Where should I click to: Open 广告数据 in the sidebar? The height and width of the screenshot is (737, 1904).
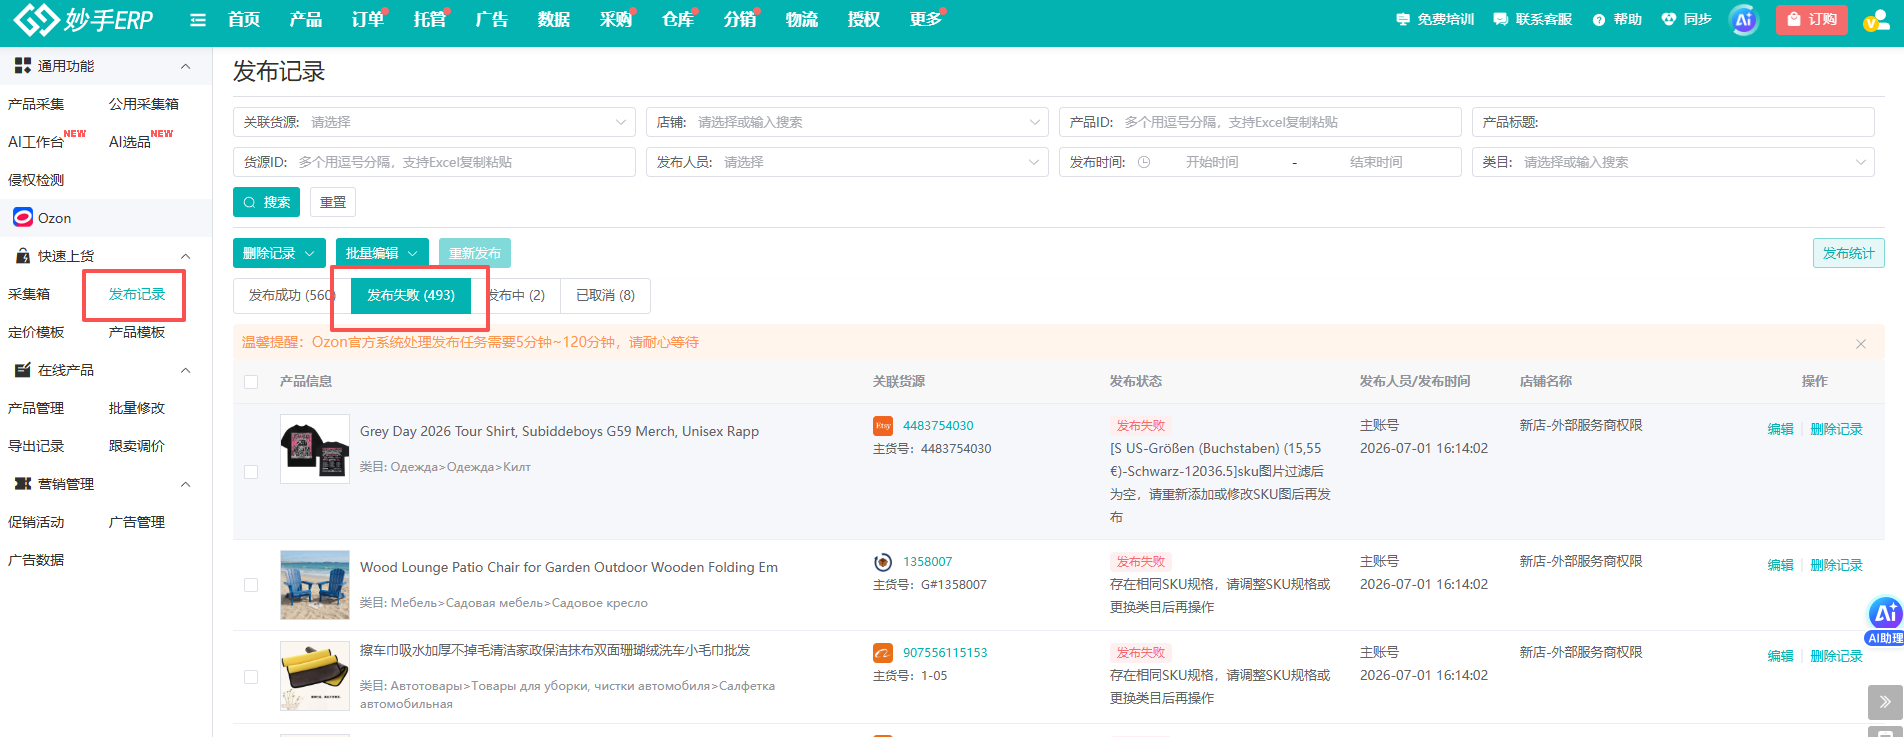36,560
